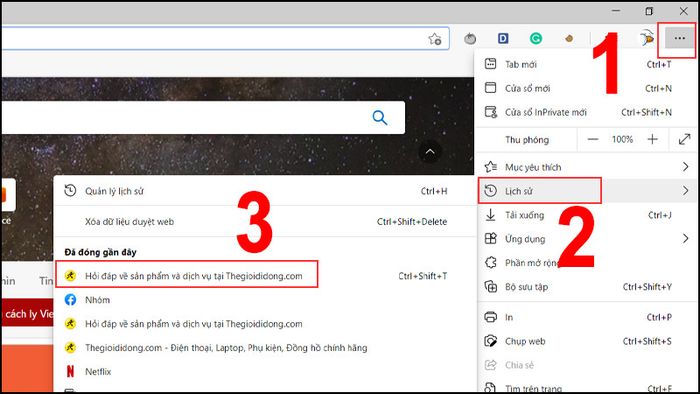This screenshot has height=394, width=700.
Task: Click the add to favorites star icon
Action: (435, 39)
